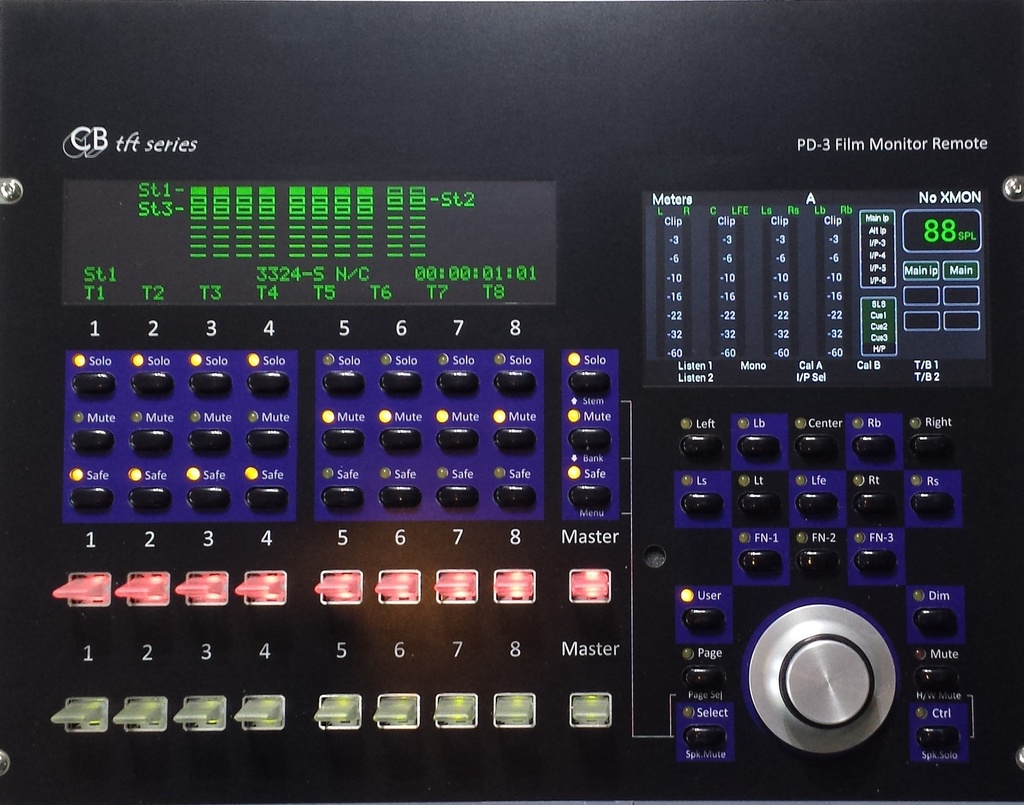The image size is (1024, 805).
Task: Tap the green Main ip screen button
Action: pyautogui.click(x=921, y=270)
